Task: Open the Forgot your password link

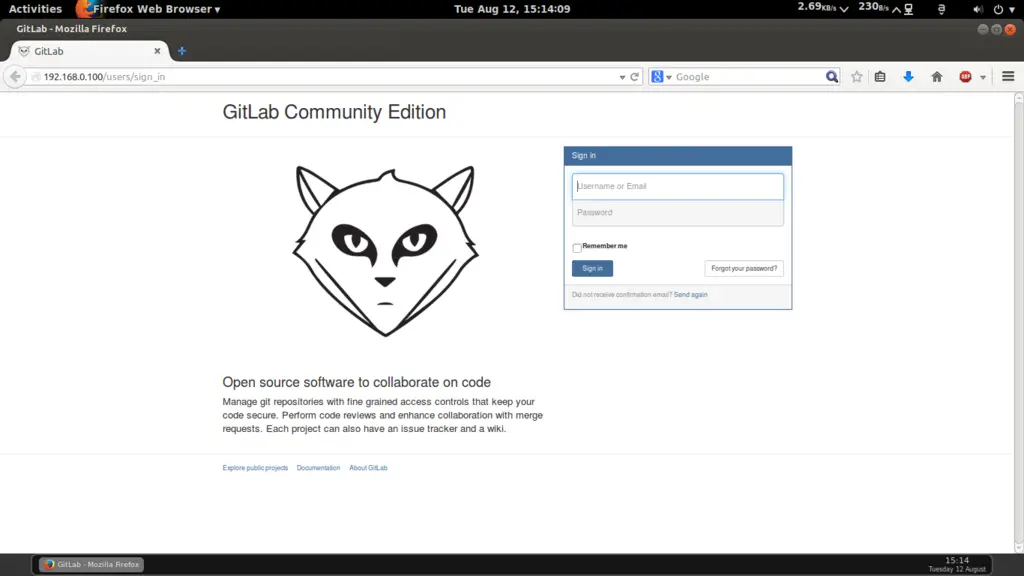Action: pyautogui.click(x=744, y=268)
